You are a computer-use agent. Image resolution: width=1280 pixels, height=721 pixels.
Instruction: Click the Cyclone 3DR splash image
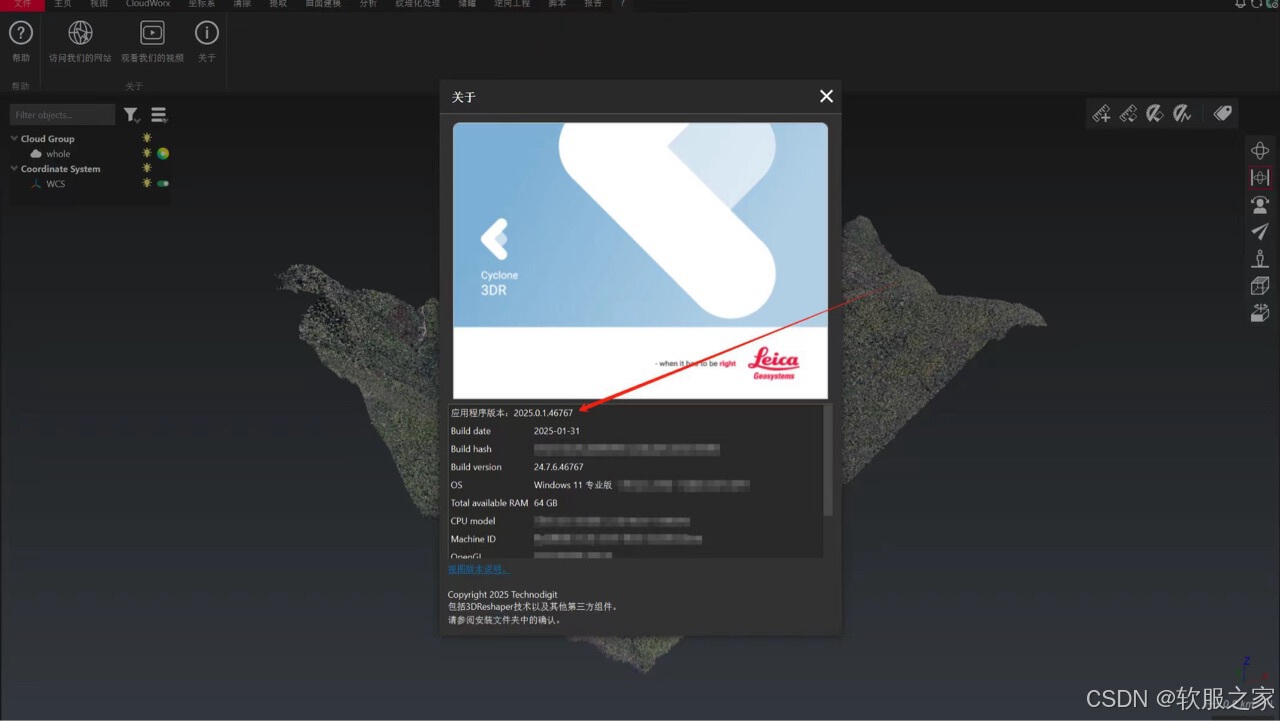640,261
